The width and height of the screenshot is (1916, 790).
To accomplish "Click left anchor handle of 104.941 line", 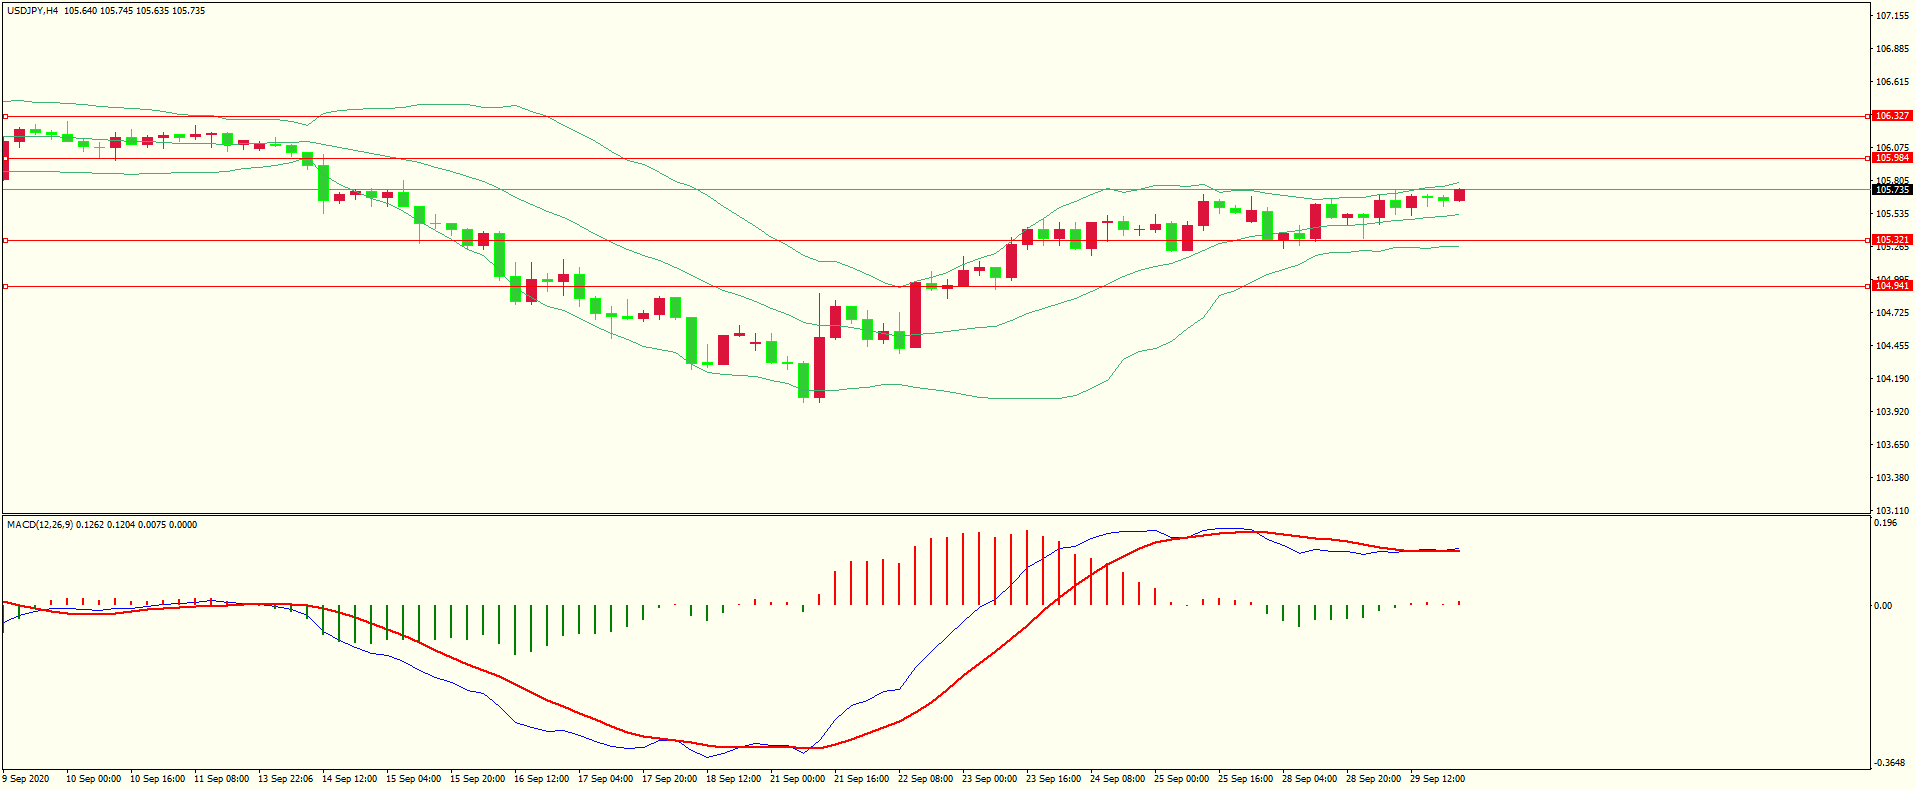I will [x=6, y=287].
